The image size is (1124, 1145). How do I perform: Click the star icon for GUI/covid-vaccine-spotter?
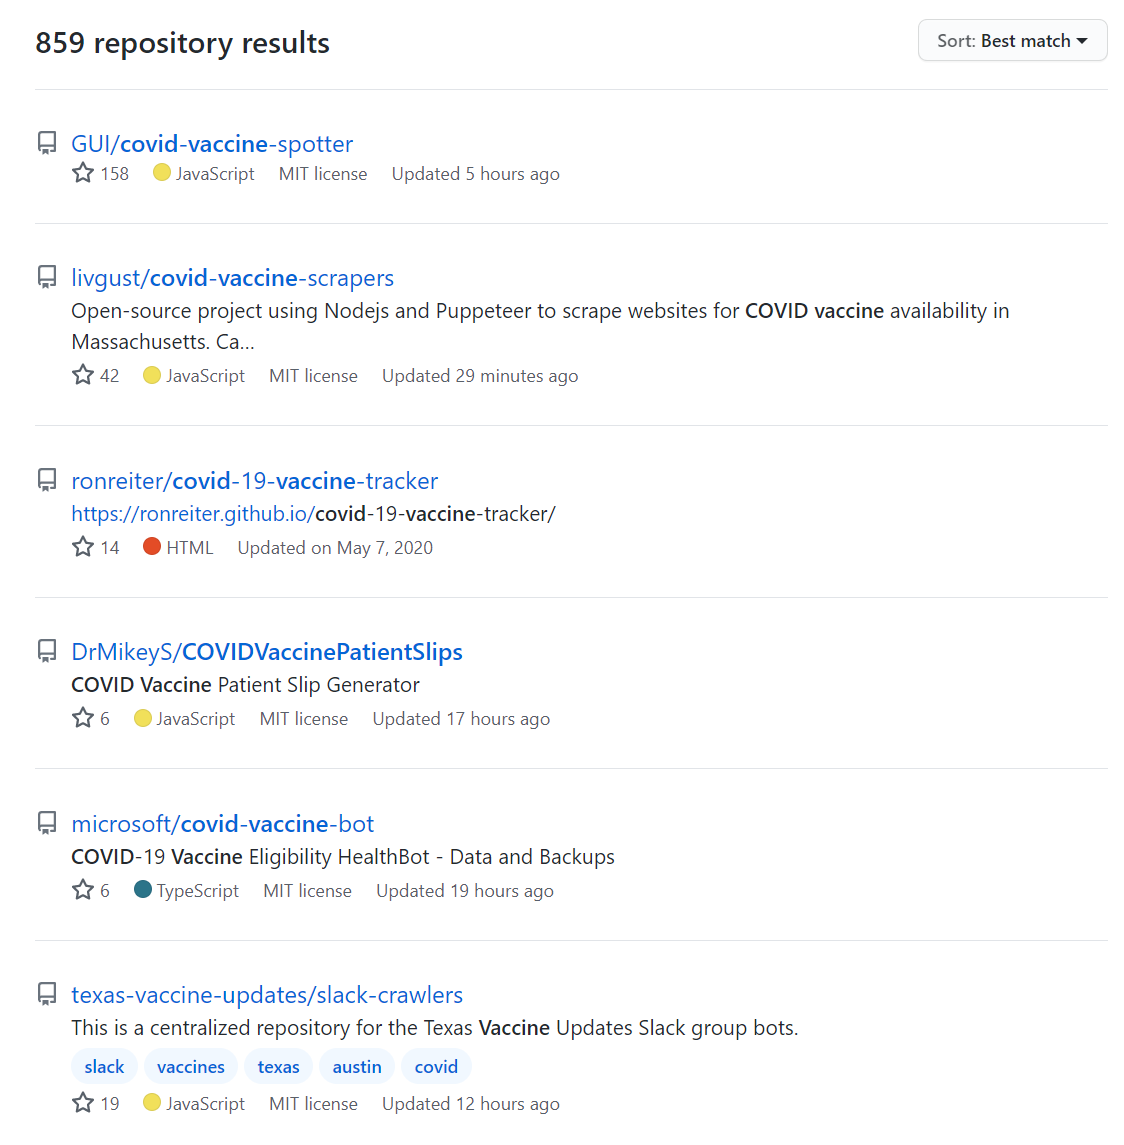coord(83,173)
